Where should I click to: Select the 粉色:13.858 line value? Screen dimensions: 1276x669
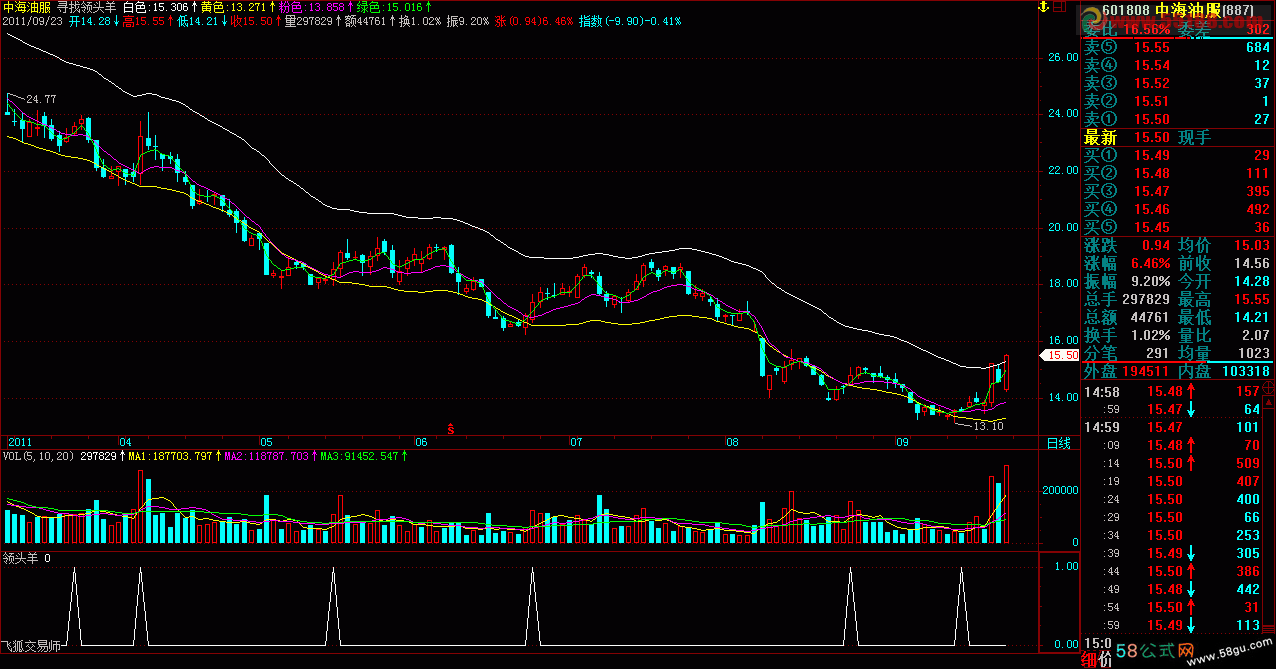(x=311, y=7)
